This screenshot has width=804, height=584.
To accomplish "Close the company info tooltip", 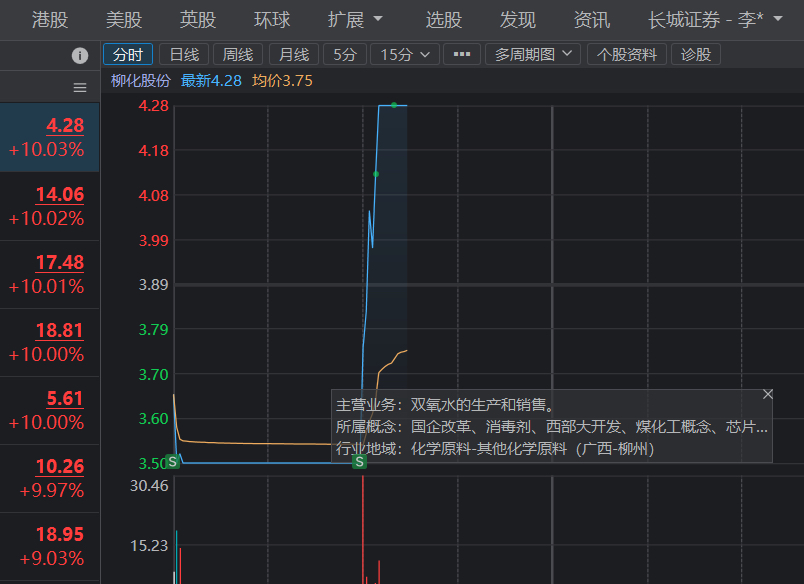I will click(x=768, y=394).
